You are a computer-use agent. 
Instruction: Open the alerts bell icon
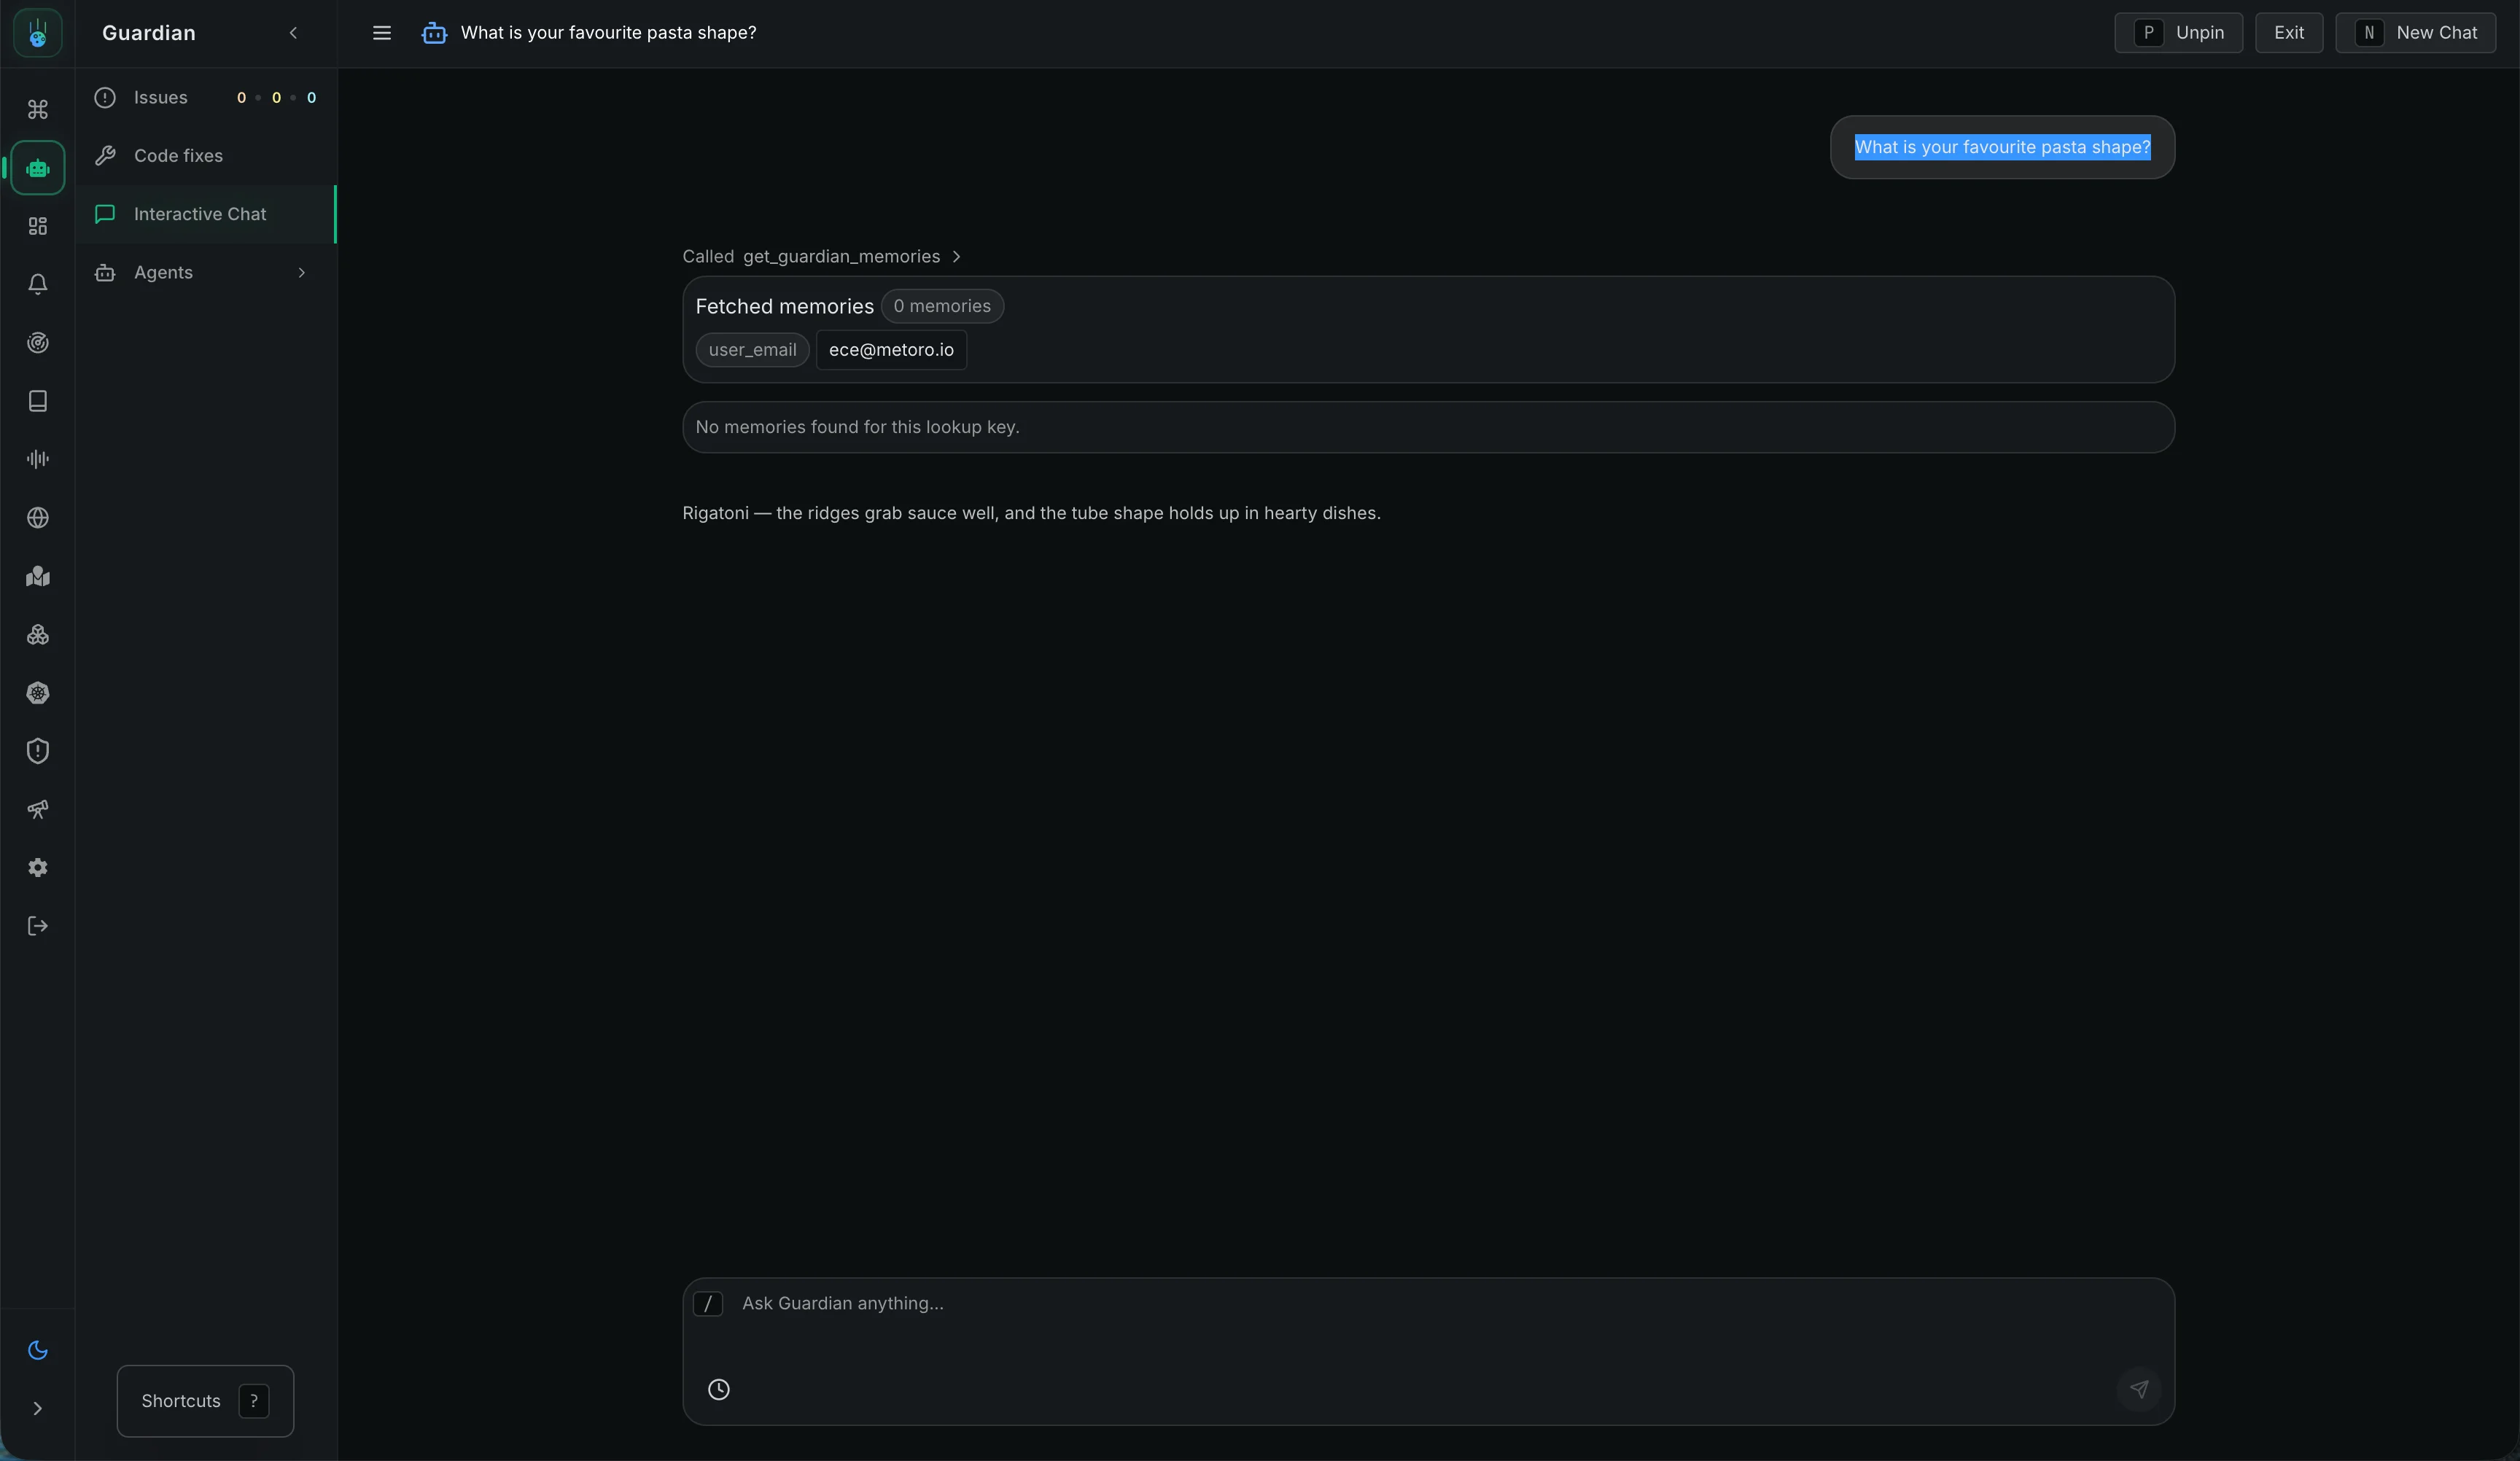pyautogui.click(x=38, y=284)
